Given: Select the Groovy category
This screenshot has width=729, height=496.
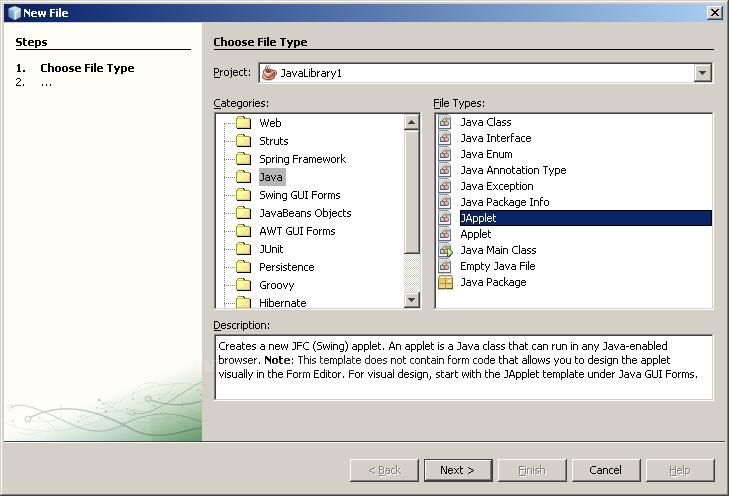Looking at the screenshot, I should pyautogui.click(x=277, y=285).
